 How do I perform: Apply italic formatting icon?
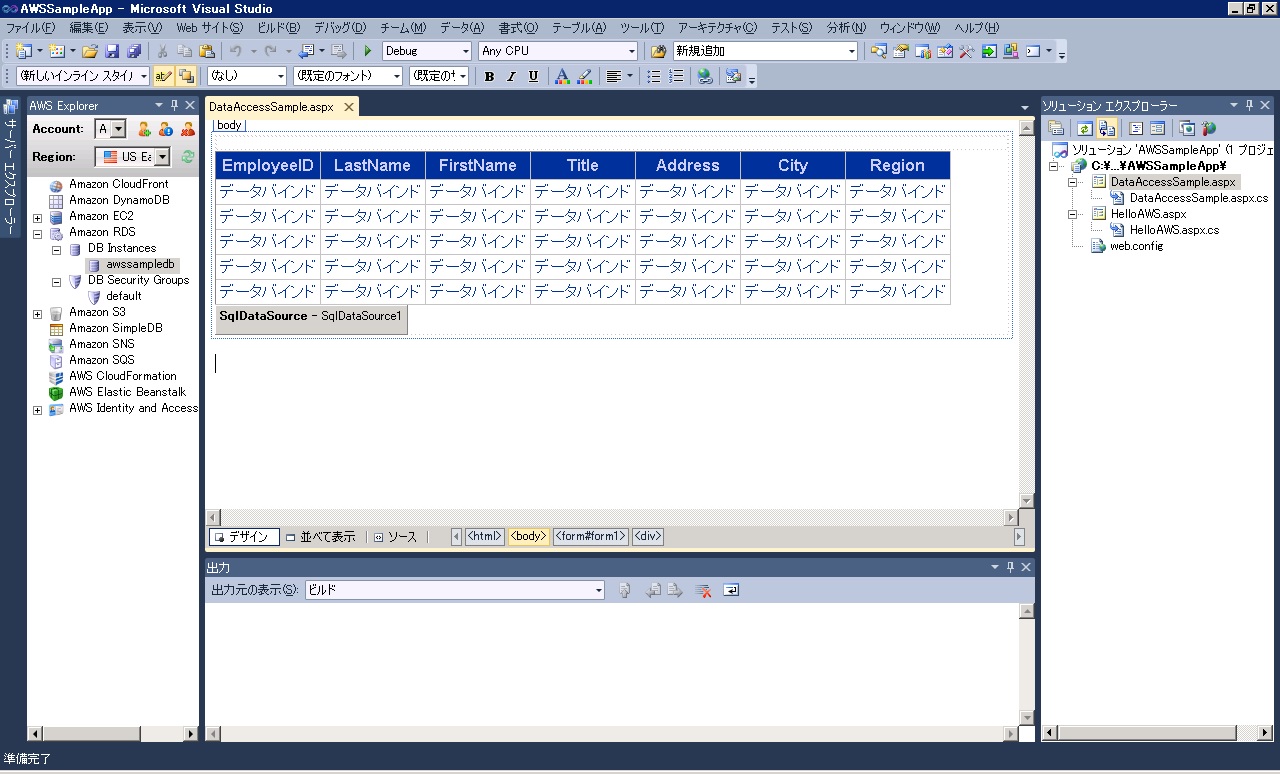point(511,76)
